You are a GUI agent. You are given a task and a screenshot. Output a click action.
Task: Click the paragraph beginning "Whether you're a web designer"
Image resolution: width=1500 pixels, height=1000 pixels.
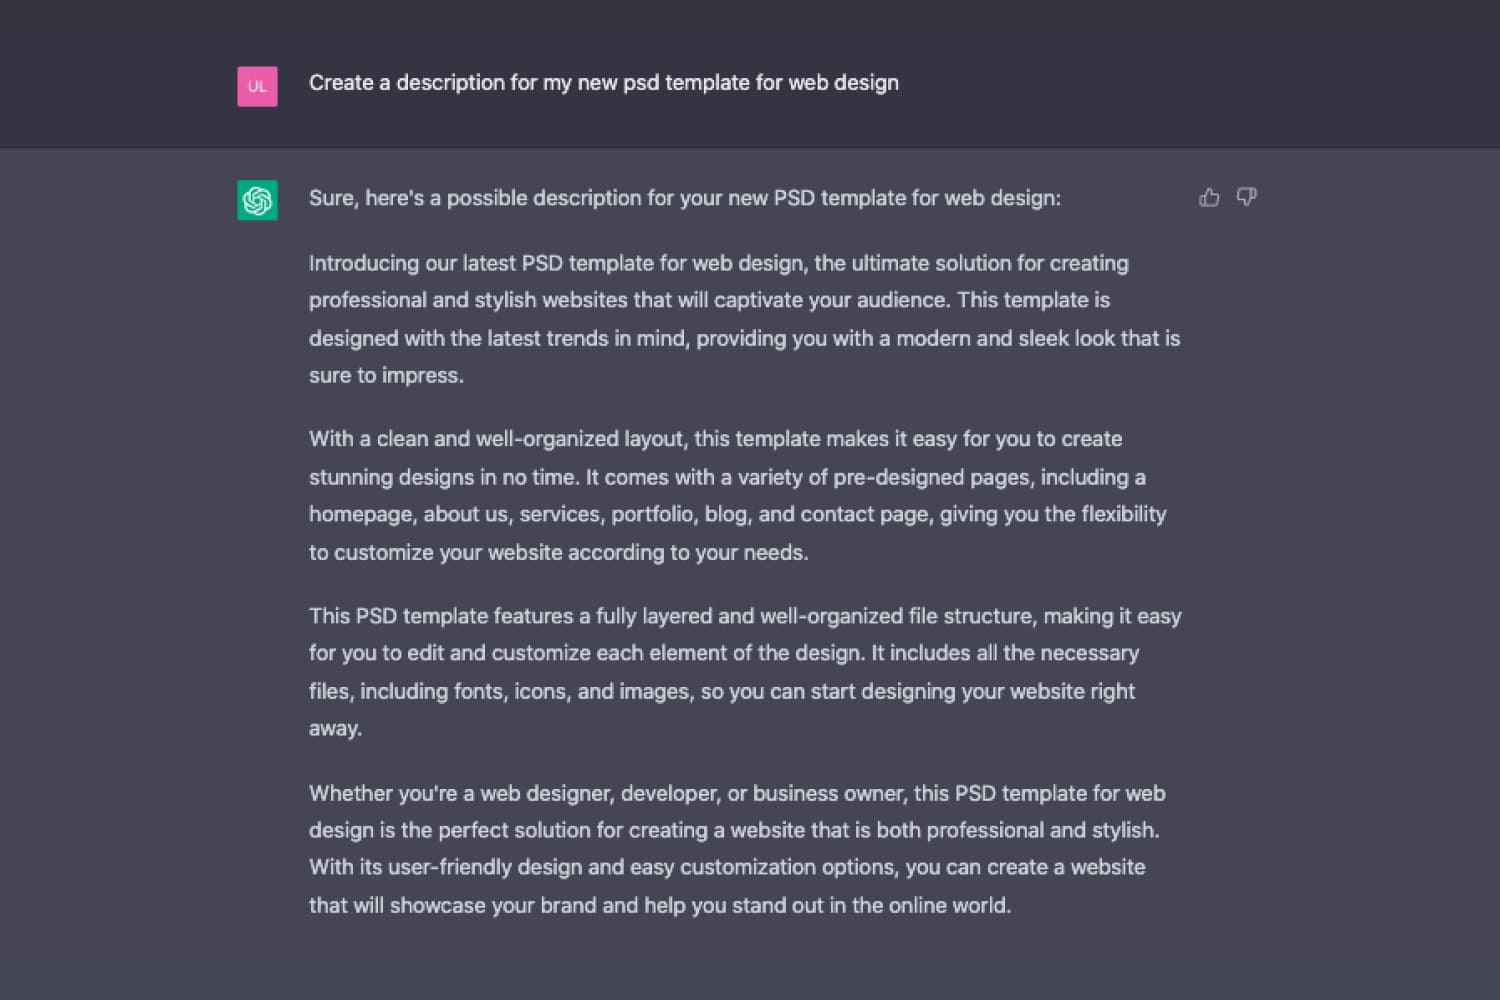pyautogui.click(x=737, y=849)
